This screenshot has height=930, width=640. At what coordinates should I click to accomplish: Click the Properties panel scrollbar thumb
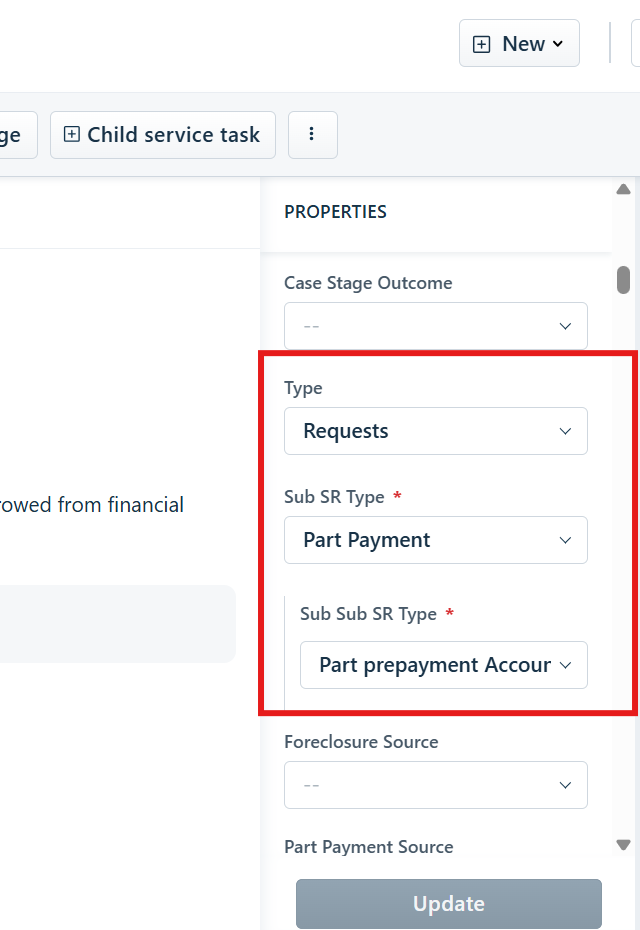[x=623, y=280]
